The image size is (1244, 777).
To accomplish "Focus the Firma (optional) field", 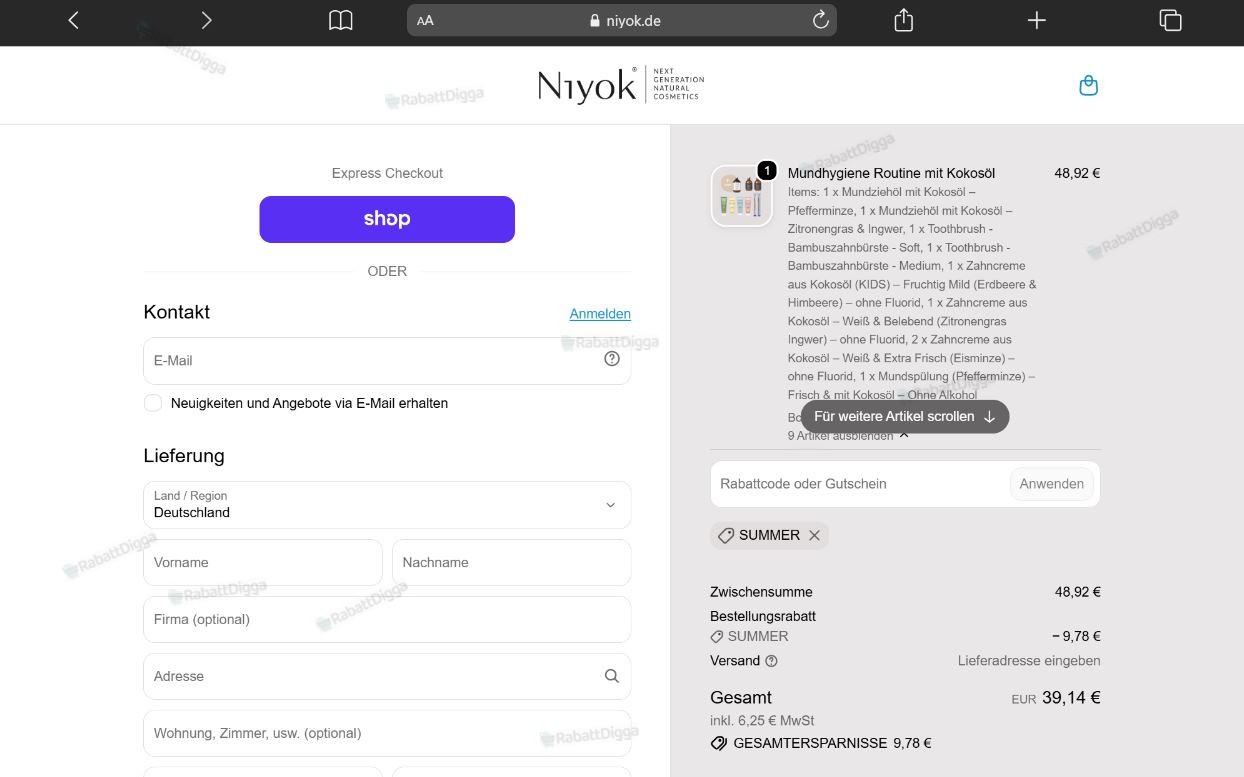I will 387,620.
